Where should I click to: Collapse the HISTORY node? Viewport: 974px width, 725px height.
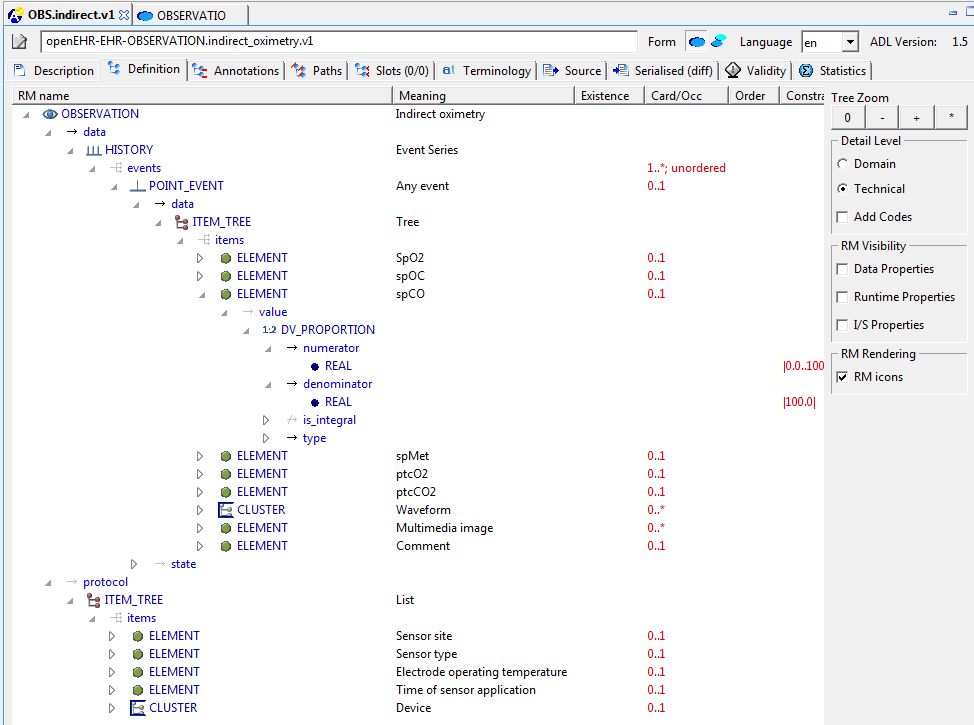[x=70, y=151]
